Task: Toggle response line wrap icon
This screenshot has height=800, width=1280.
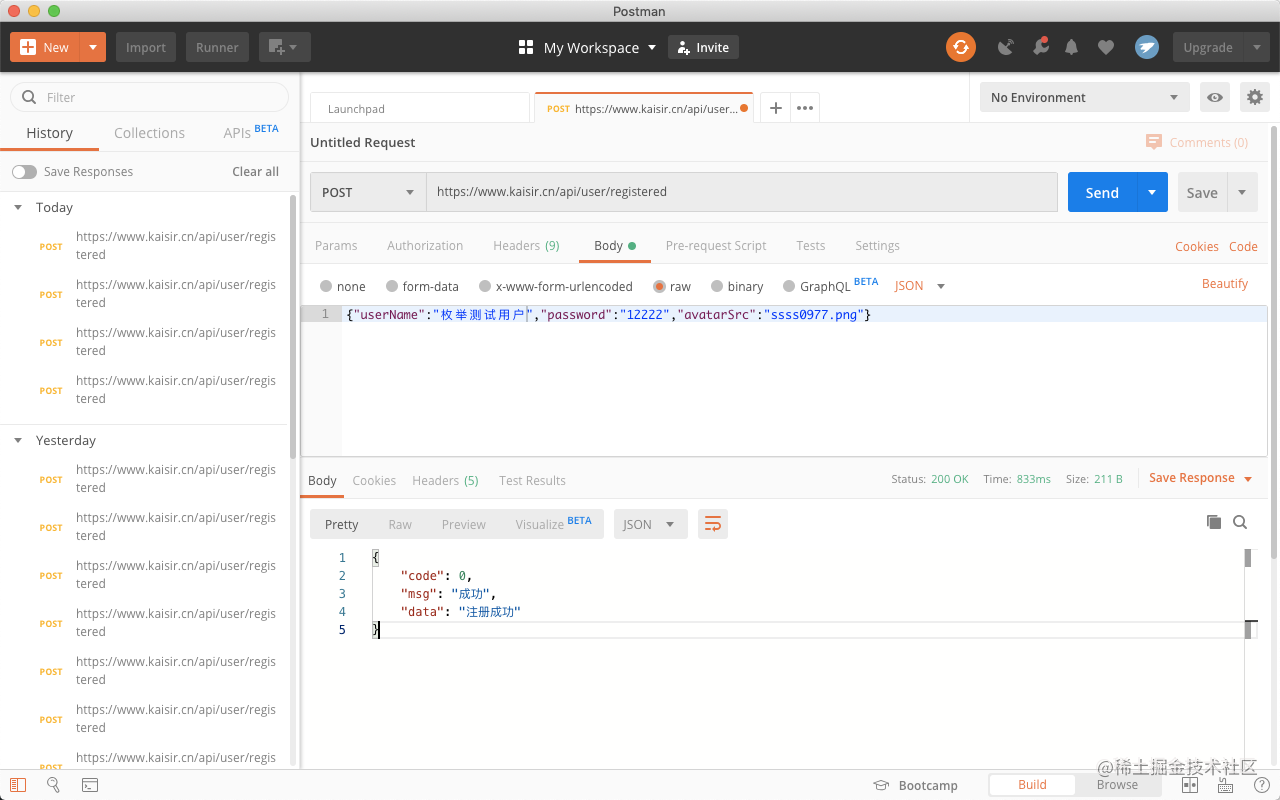Action: pyautogui.click(x=713, y=524)
